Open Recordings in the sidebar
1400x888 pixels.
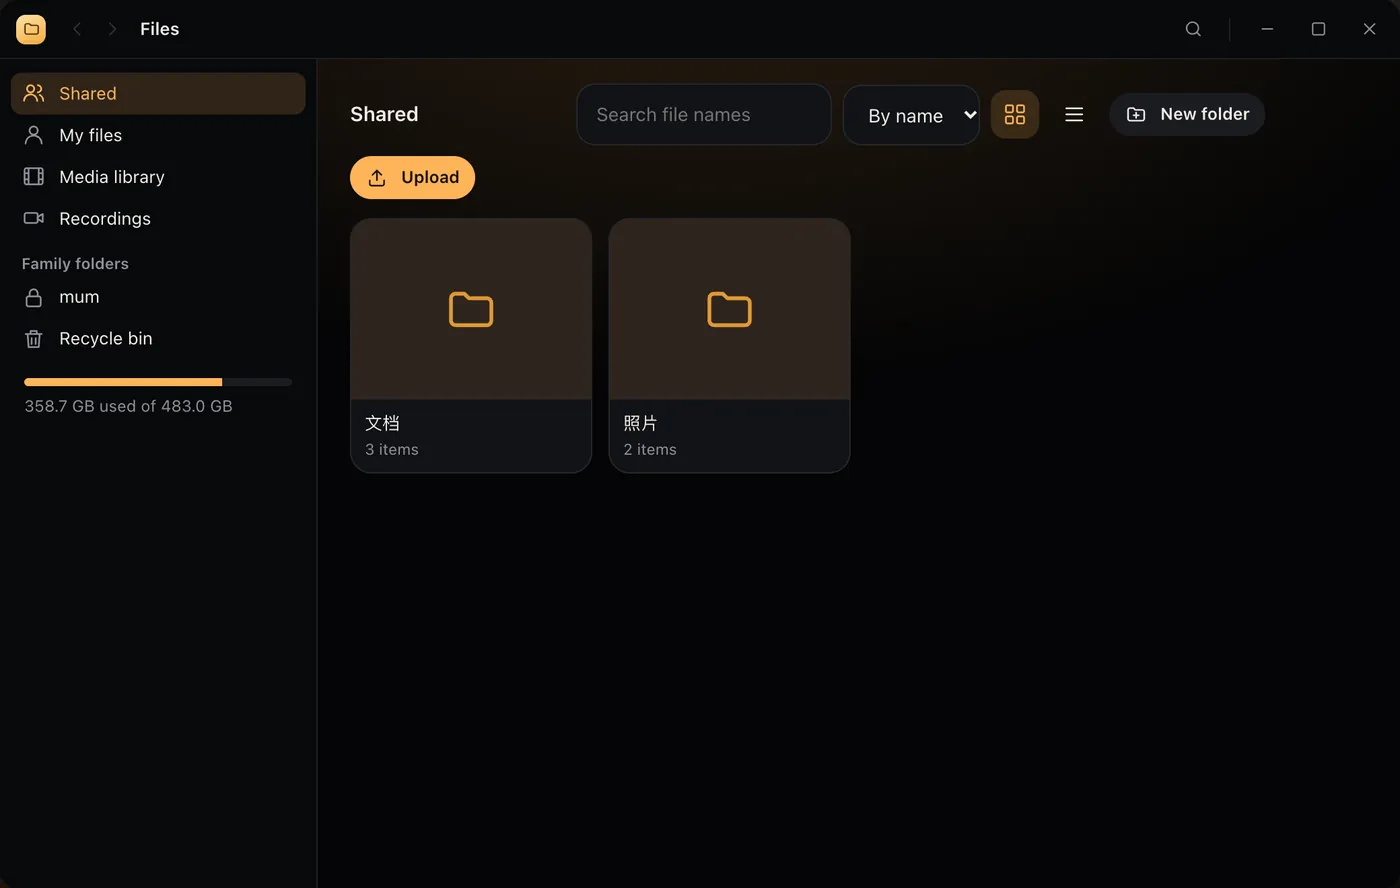158,218
